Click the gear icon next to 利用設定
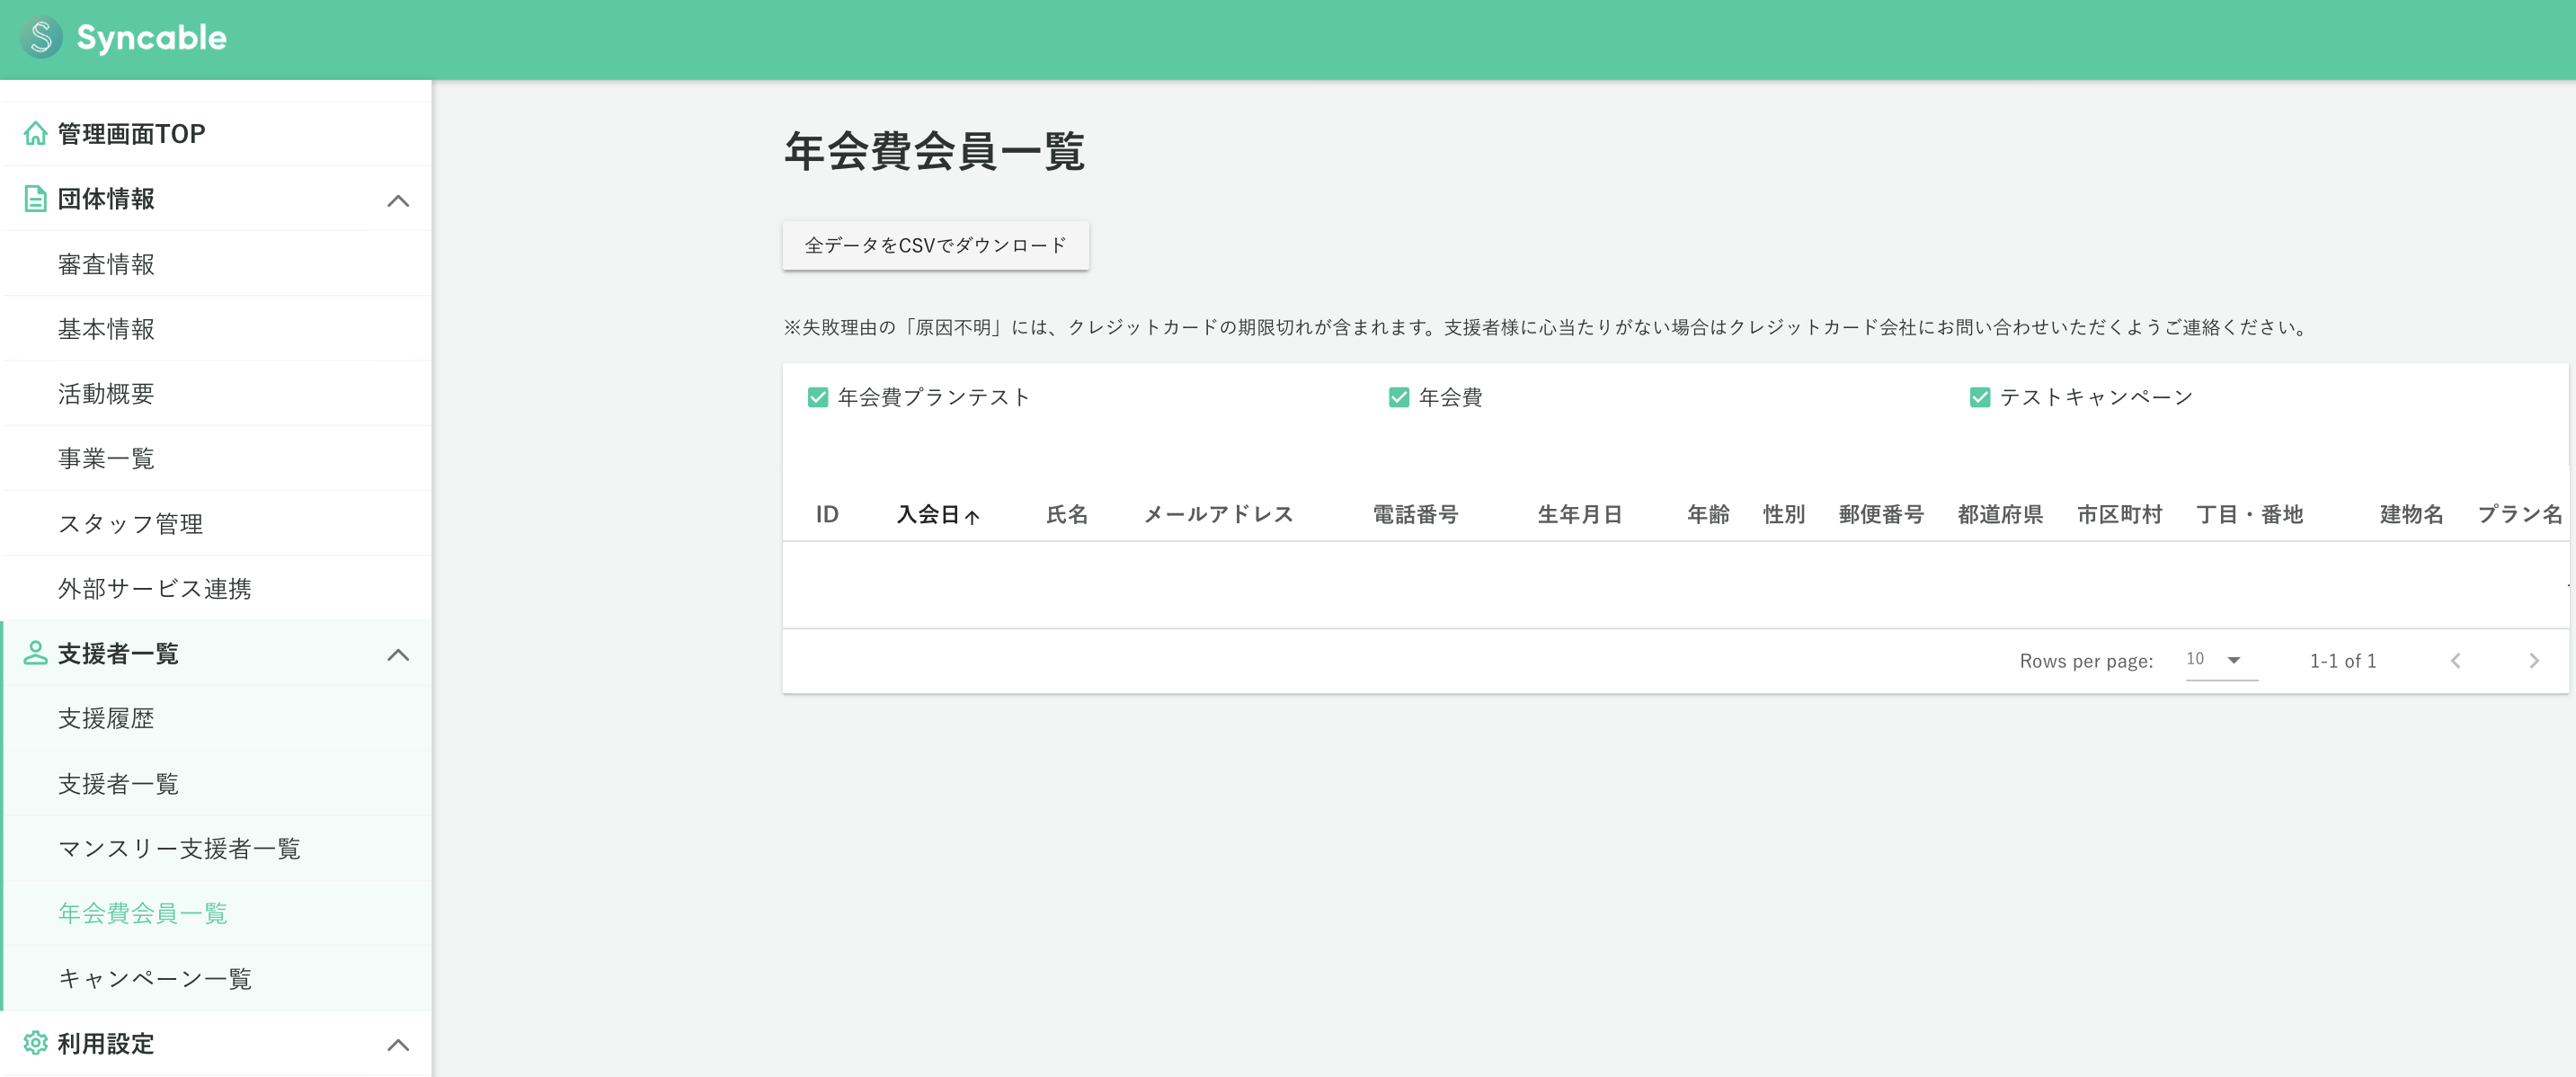This screenshot has height=1077, width=2576. [35, 1043]
